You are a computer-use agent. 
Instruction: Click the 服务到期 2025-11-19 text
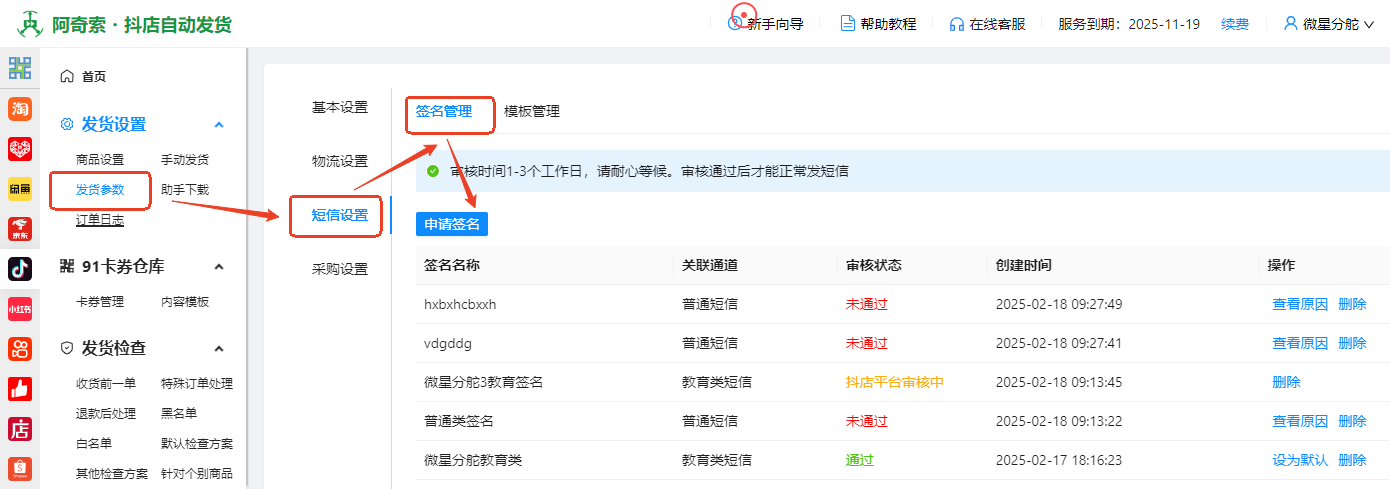(1129, 24)
